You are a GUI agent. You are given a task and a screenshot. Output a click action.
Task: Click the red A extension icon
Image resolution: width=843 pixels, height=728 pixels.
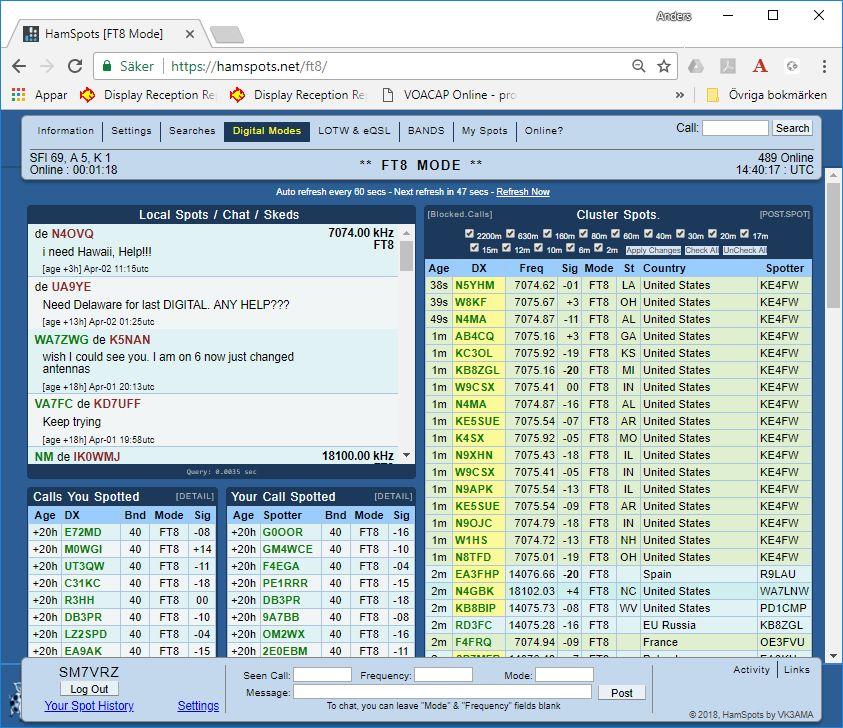[760, 66]
